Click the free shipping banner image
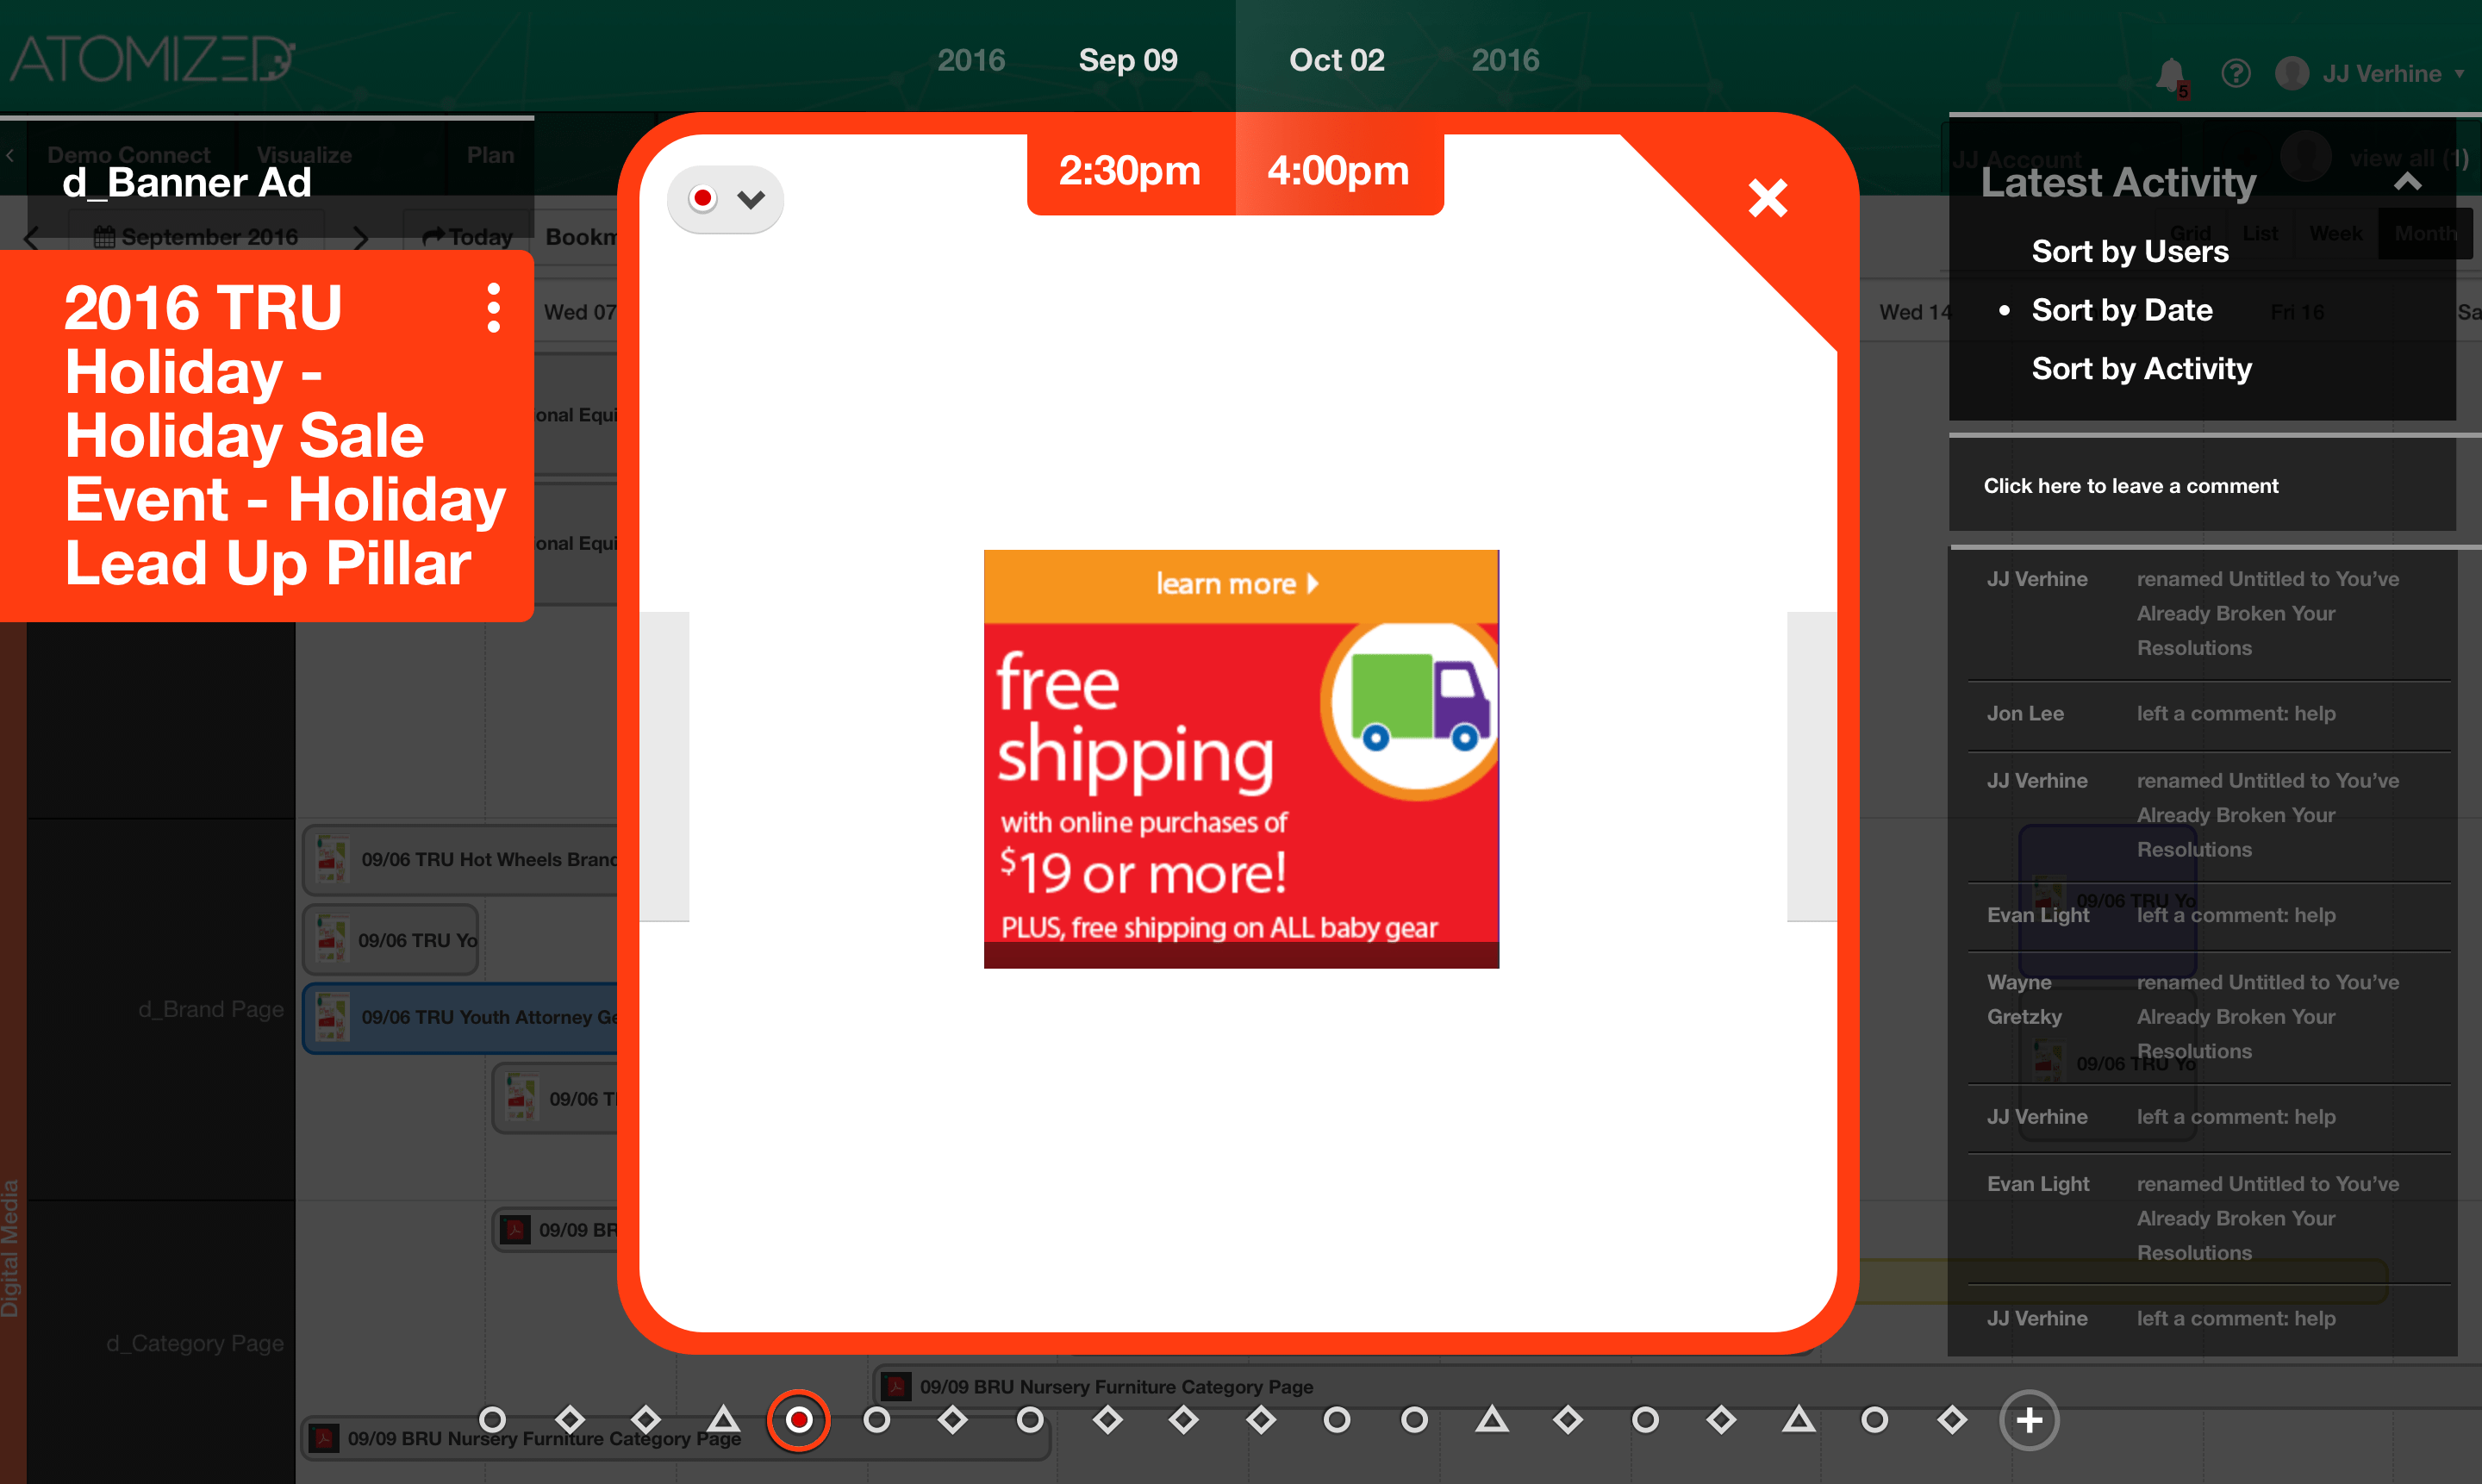 pos(1241,759)
